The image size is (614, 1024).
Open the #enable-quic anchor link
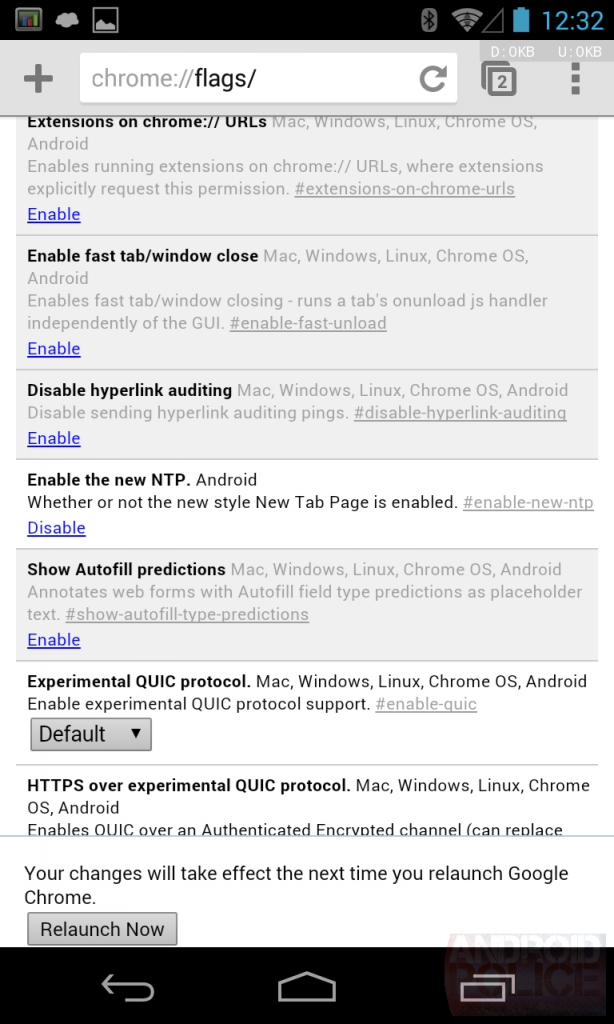(x=426, y=704)
